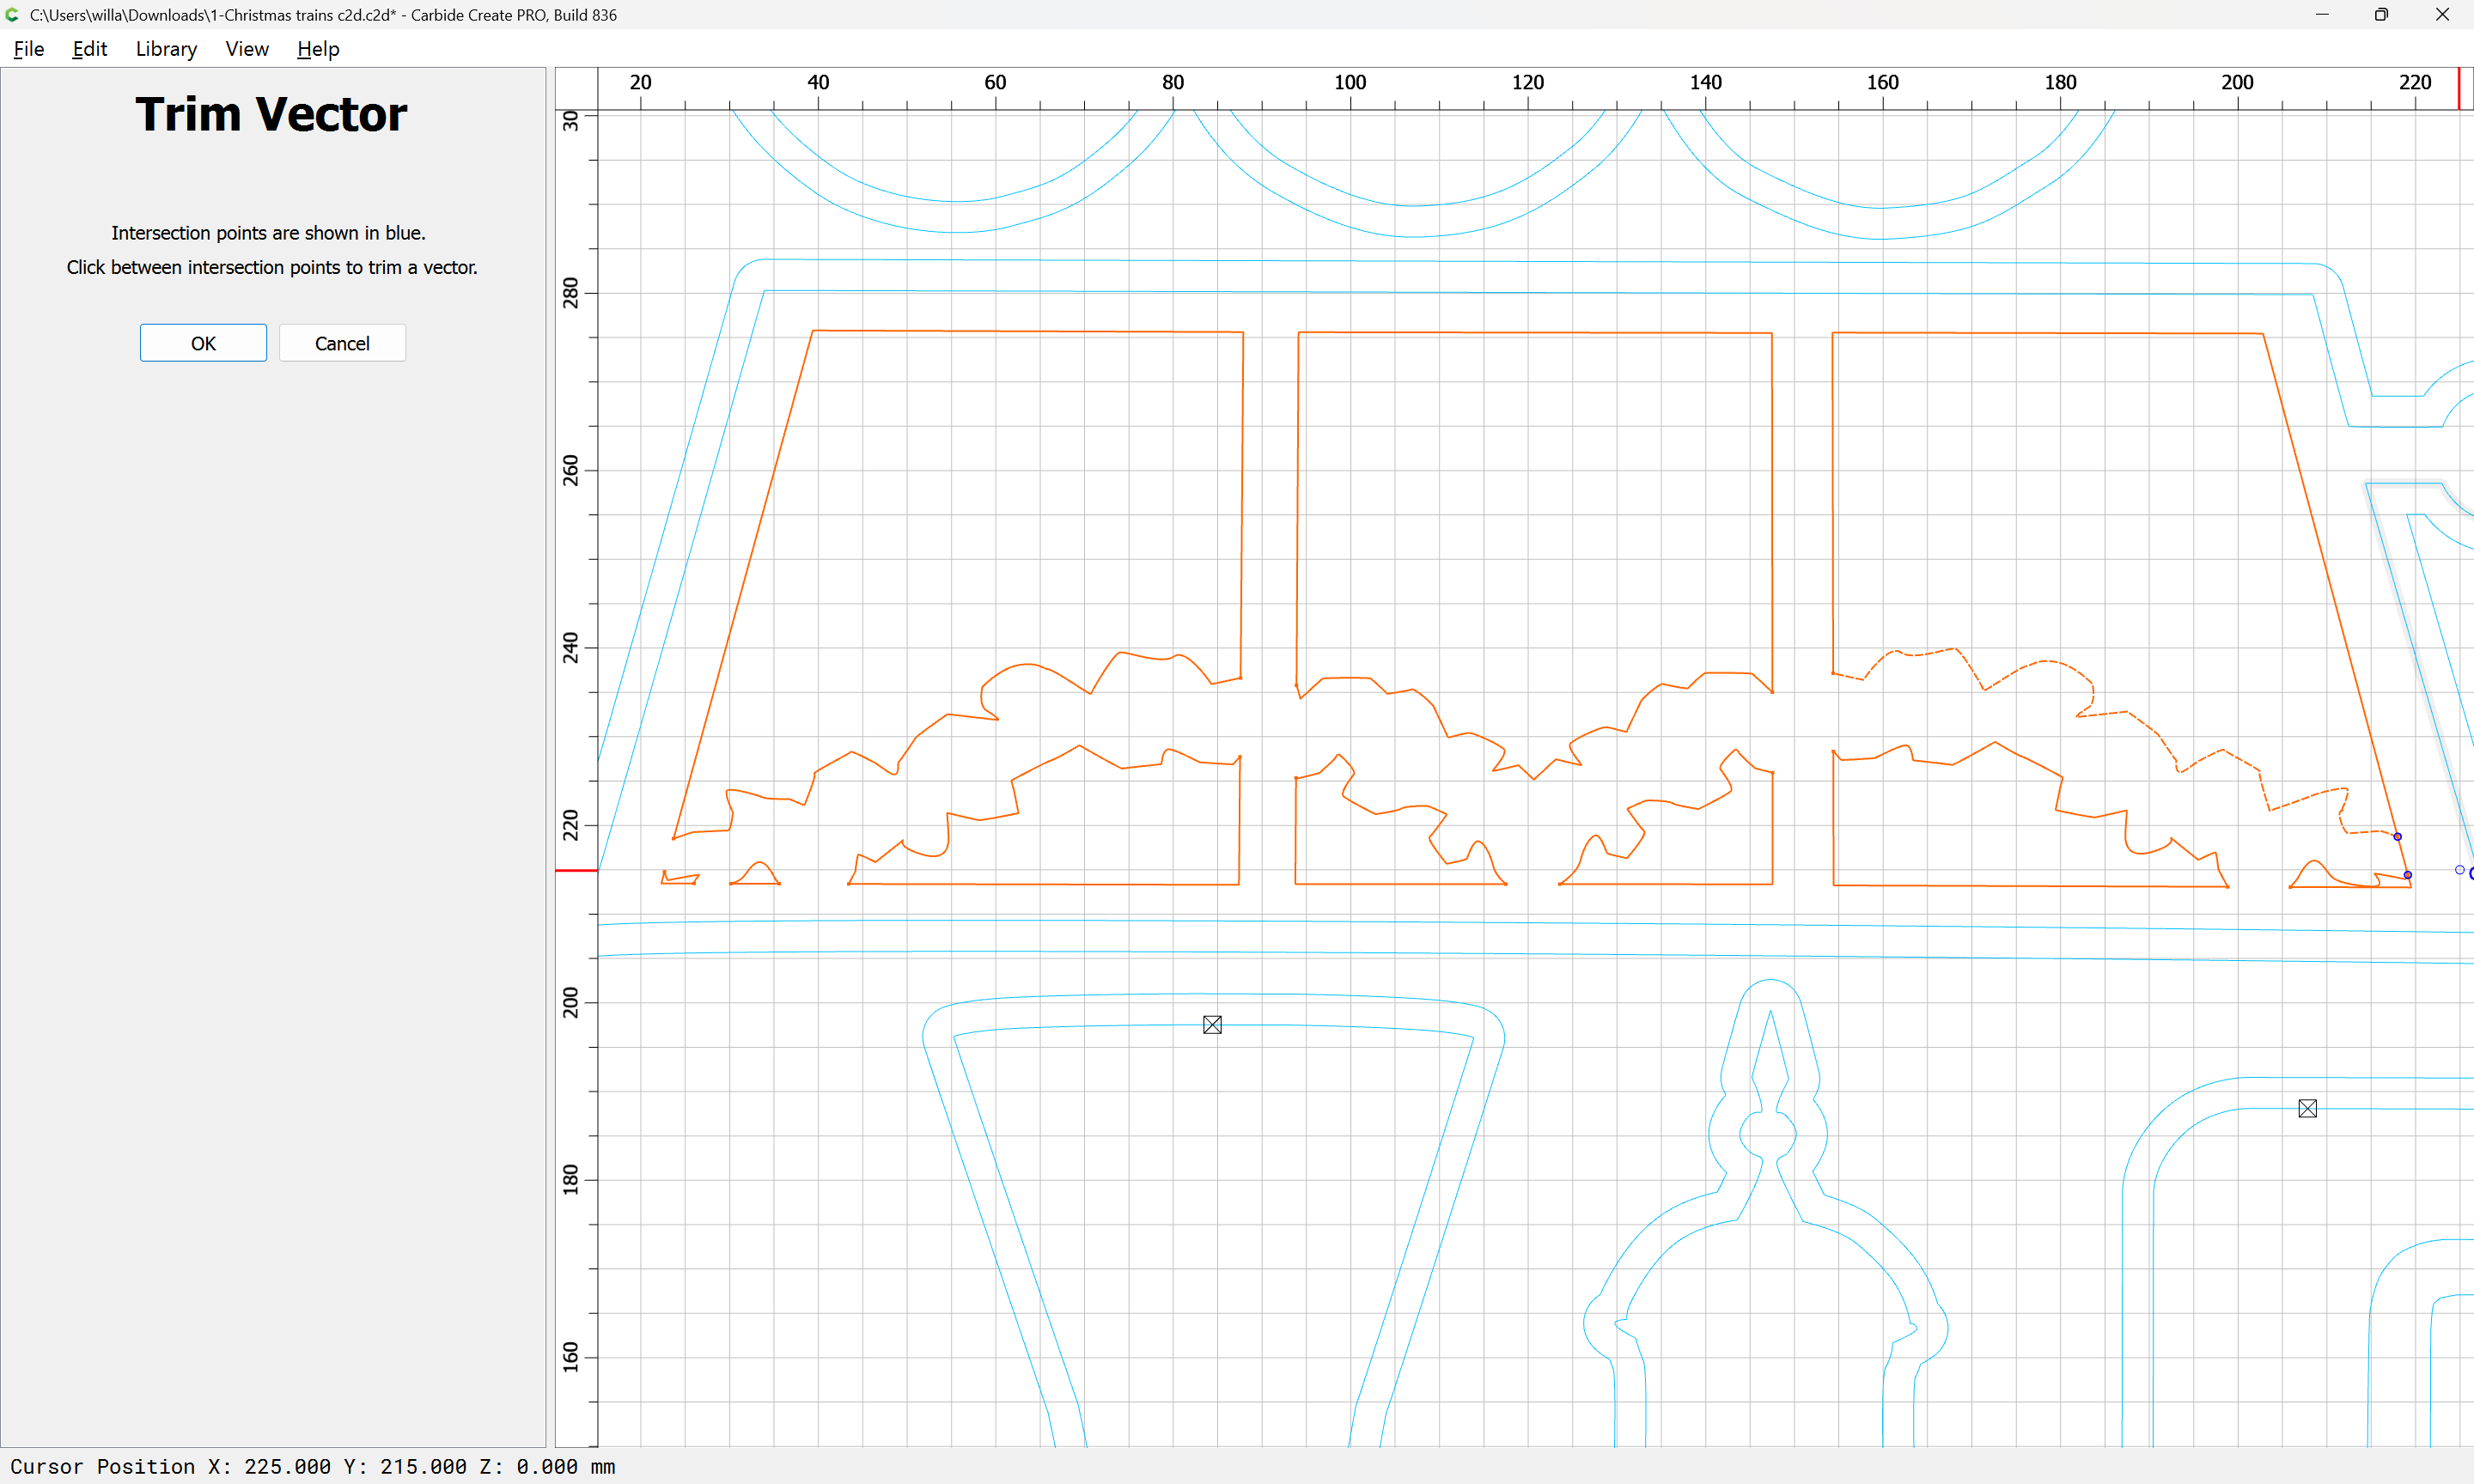Screen dimensions: 2474x1484
Task: Click the crossed-box marker on the lower-right rounded shape
Action: tap(2307, 1108)
